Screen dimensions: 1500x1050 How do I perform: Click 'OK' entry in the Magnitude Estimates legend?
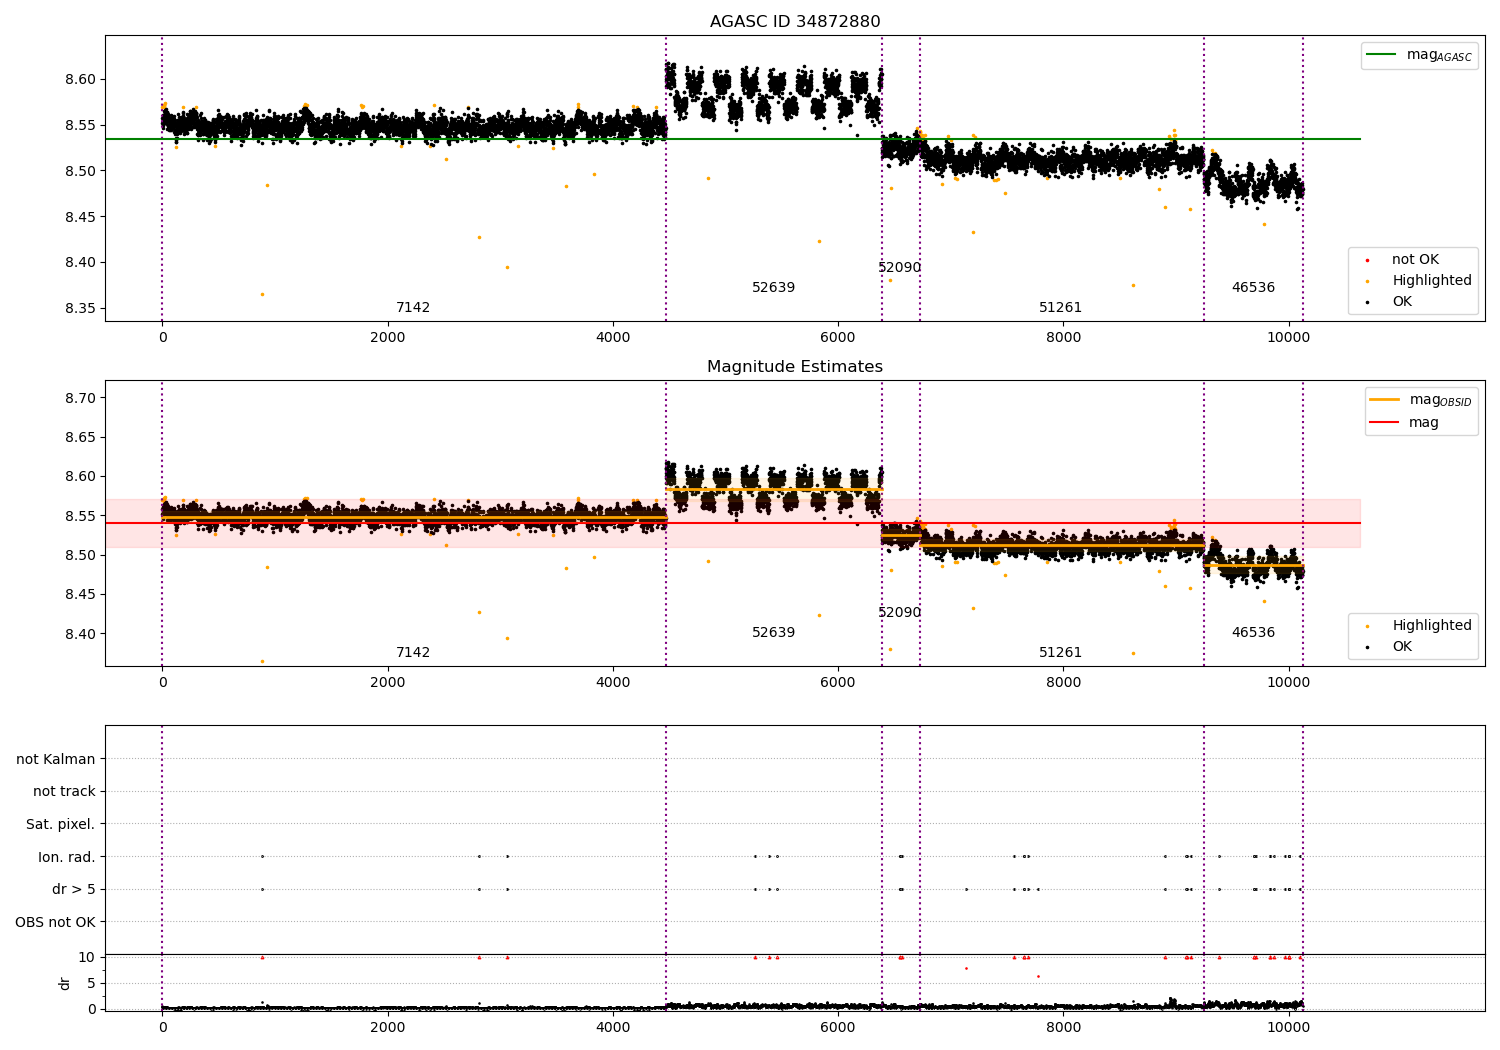click(1402, 646)
